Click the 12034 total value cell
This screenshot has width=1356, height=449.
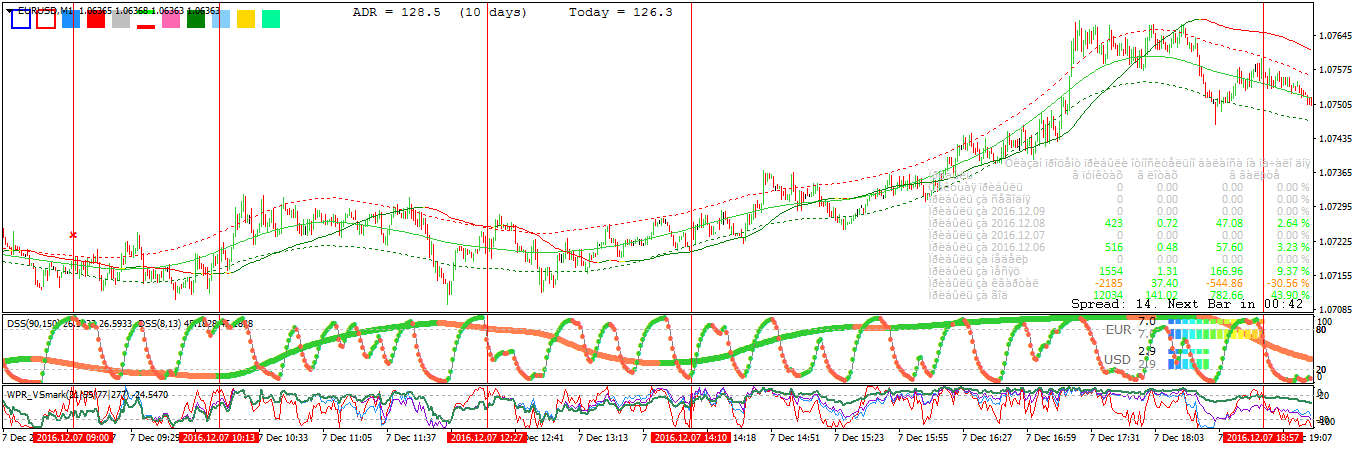(x=1106, y=294)
